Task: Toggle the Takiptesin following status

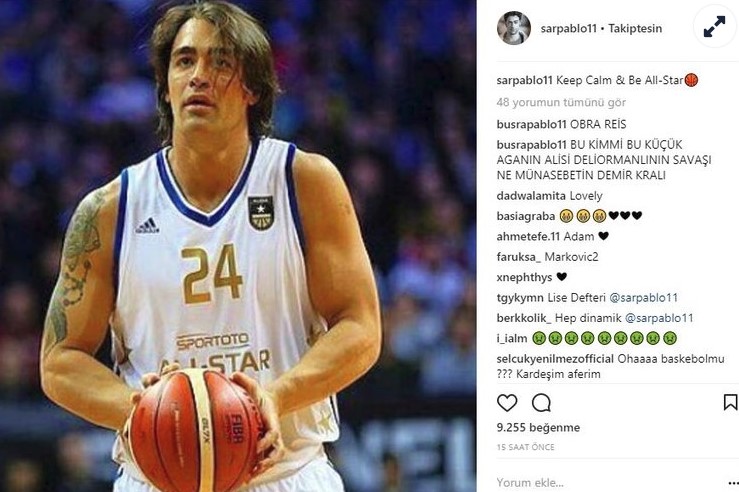Action: [635, 28]
